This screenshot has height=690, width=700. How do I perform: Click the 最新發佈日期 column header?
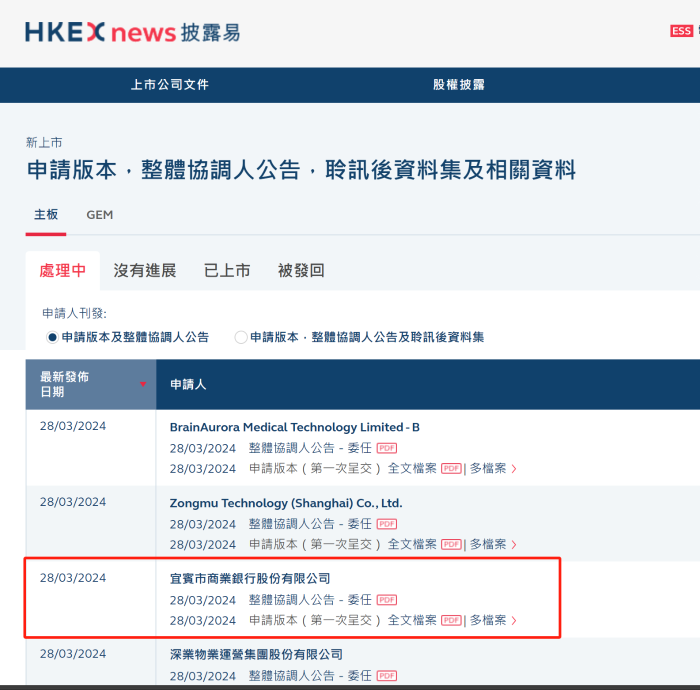click(91, 384)
